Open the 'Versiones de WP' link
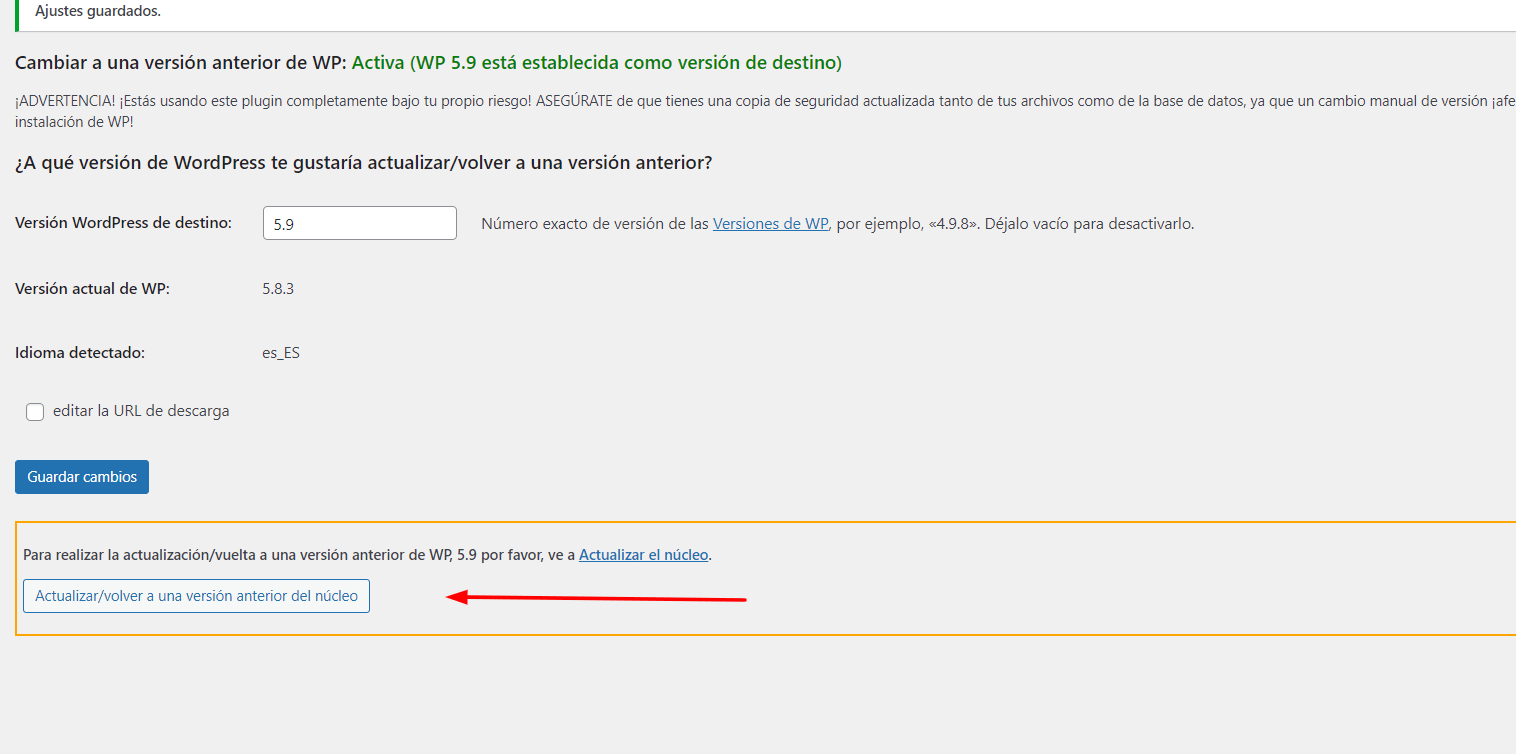Viewport: 1516px width, 754px height. click(770, 224)
